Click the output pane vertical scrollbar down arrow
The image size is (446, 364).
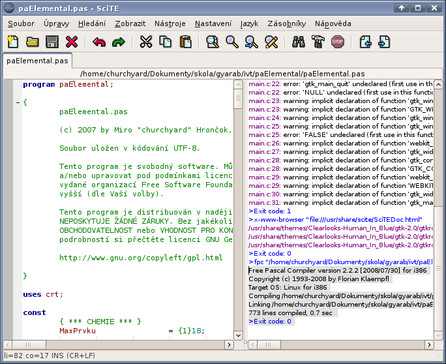pos(438,335)
